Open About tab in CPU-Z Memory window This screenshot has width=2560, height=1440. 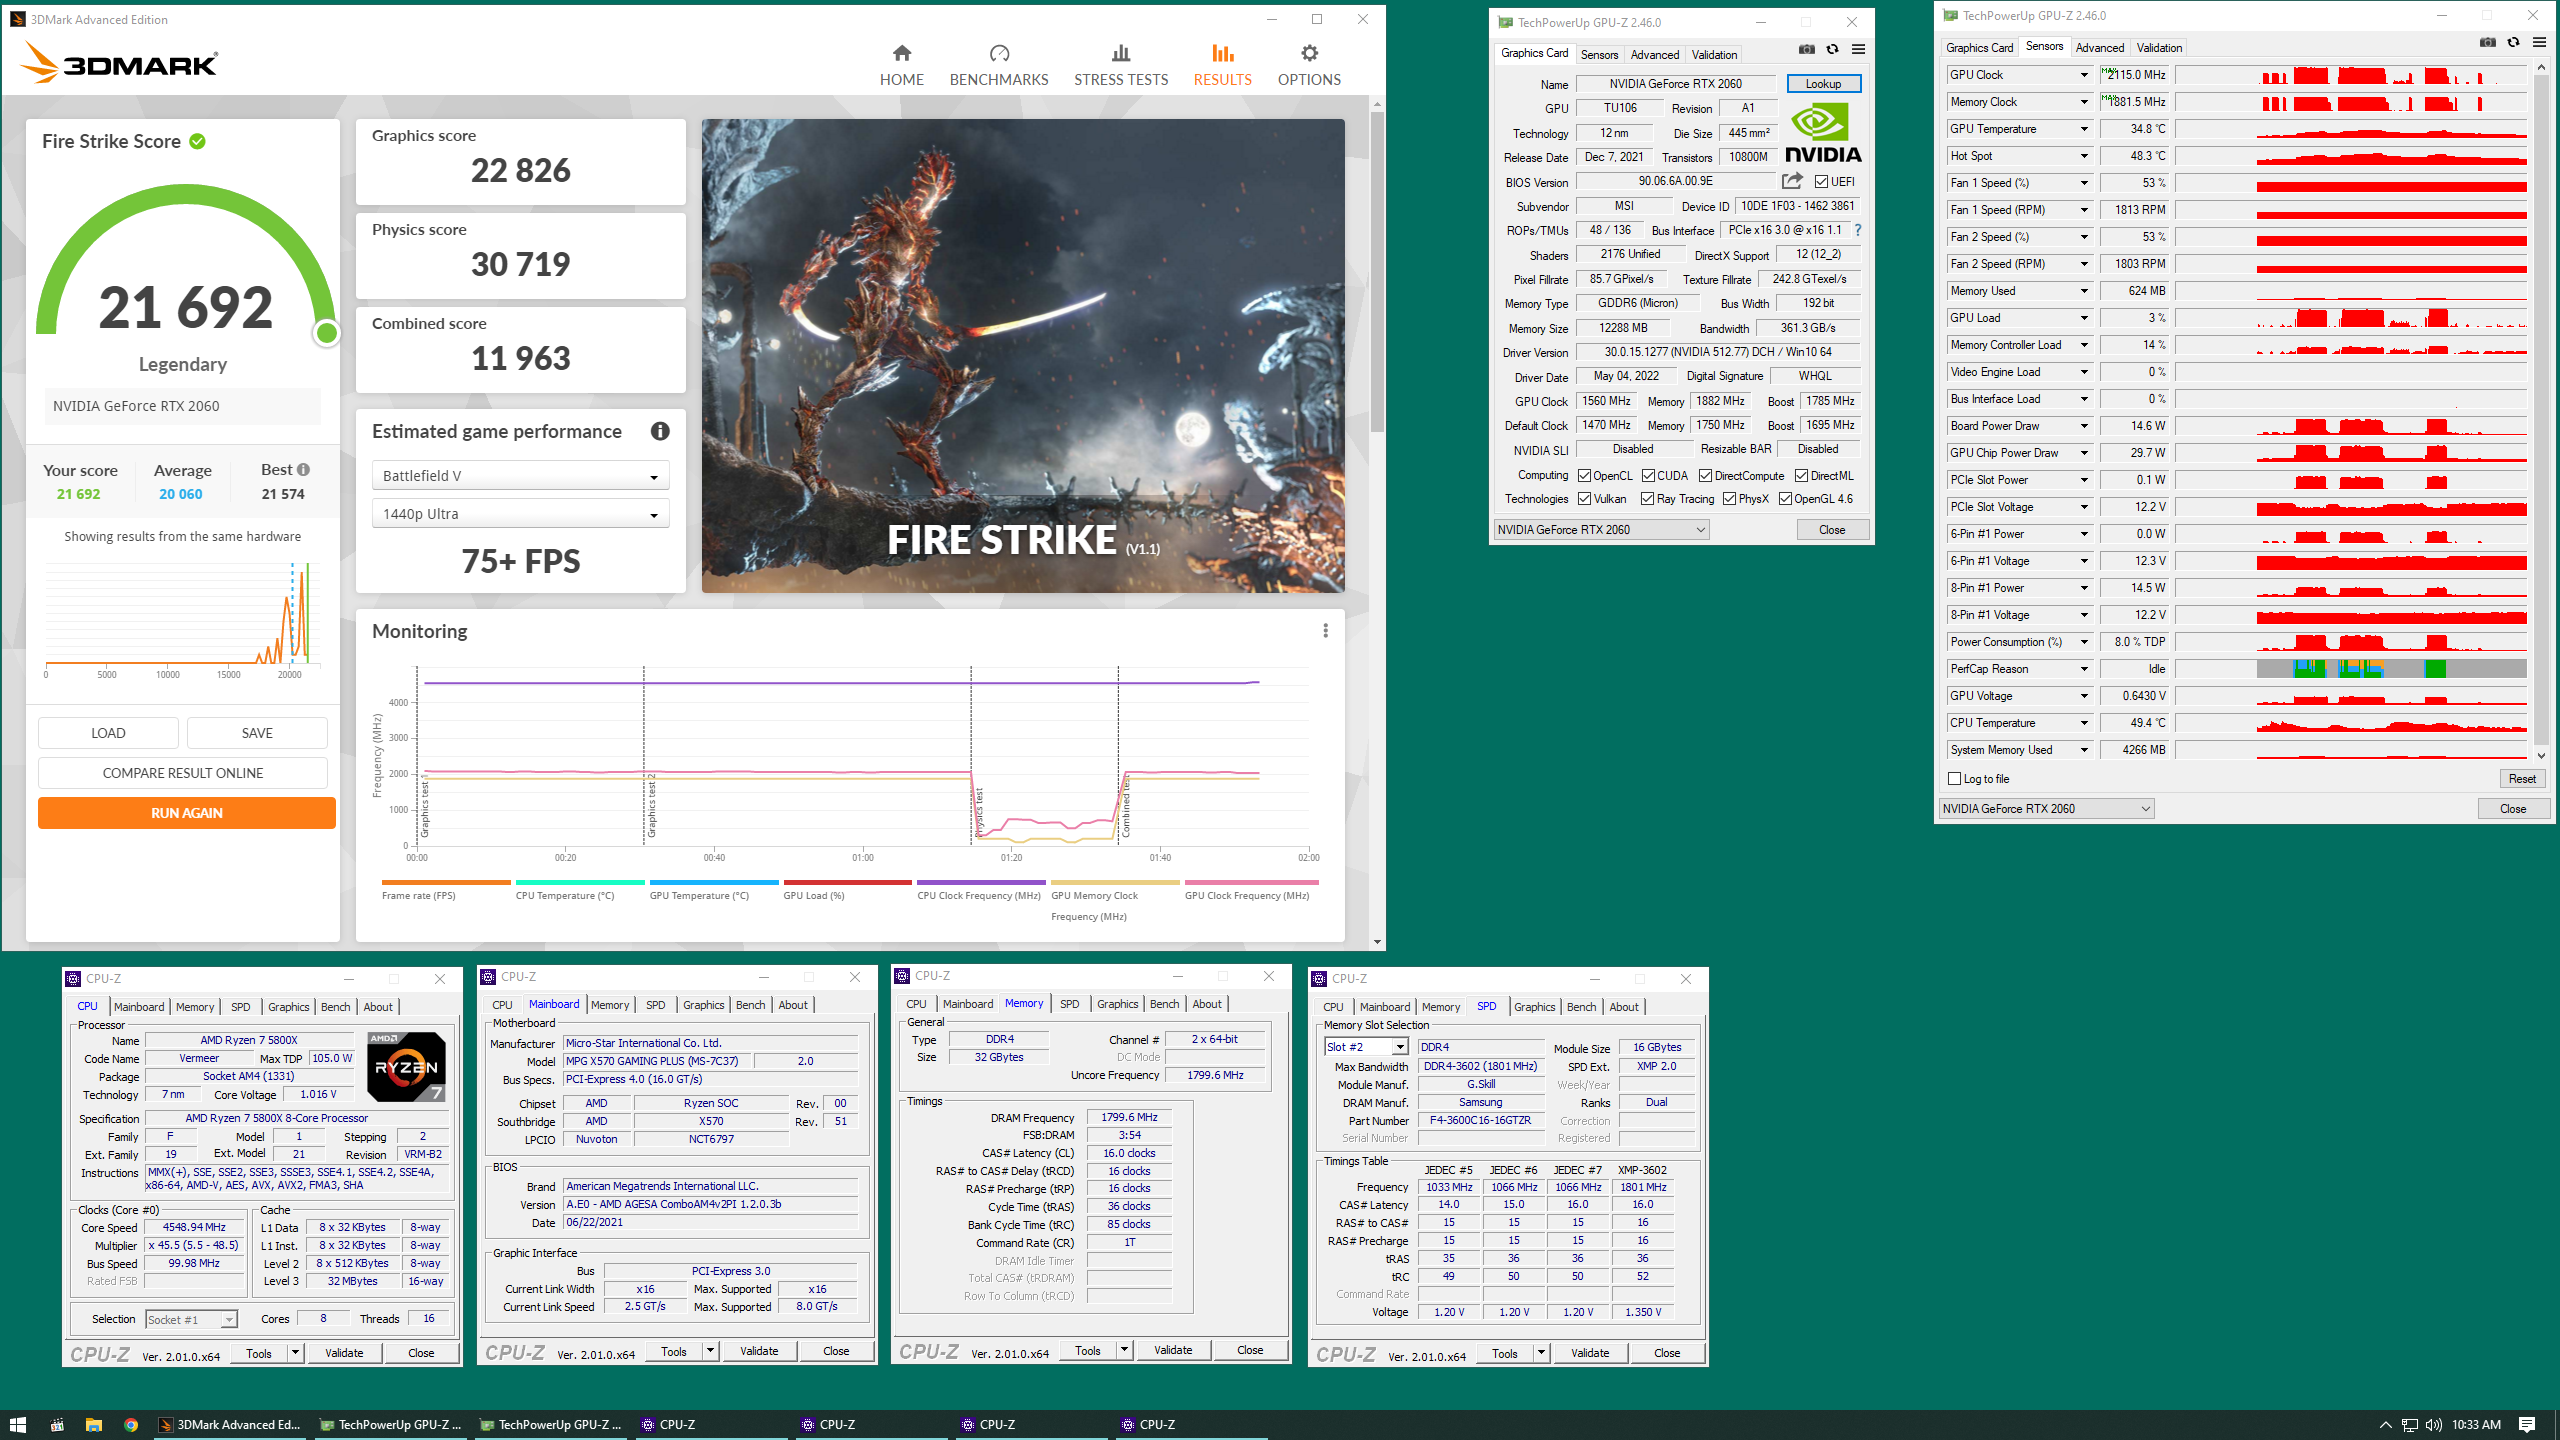(x=1206, y=1004)
